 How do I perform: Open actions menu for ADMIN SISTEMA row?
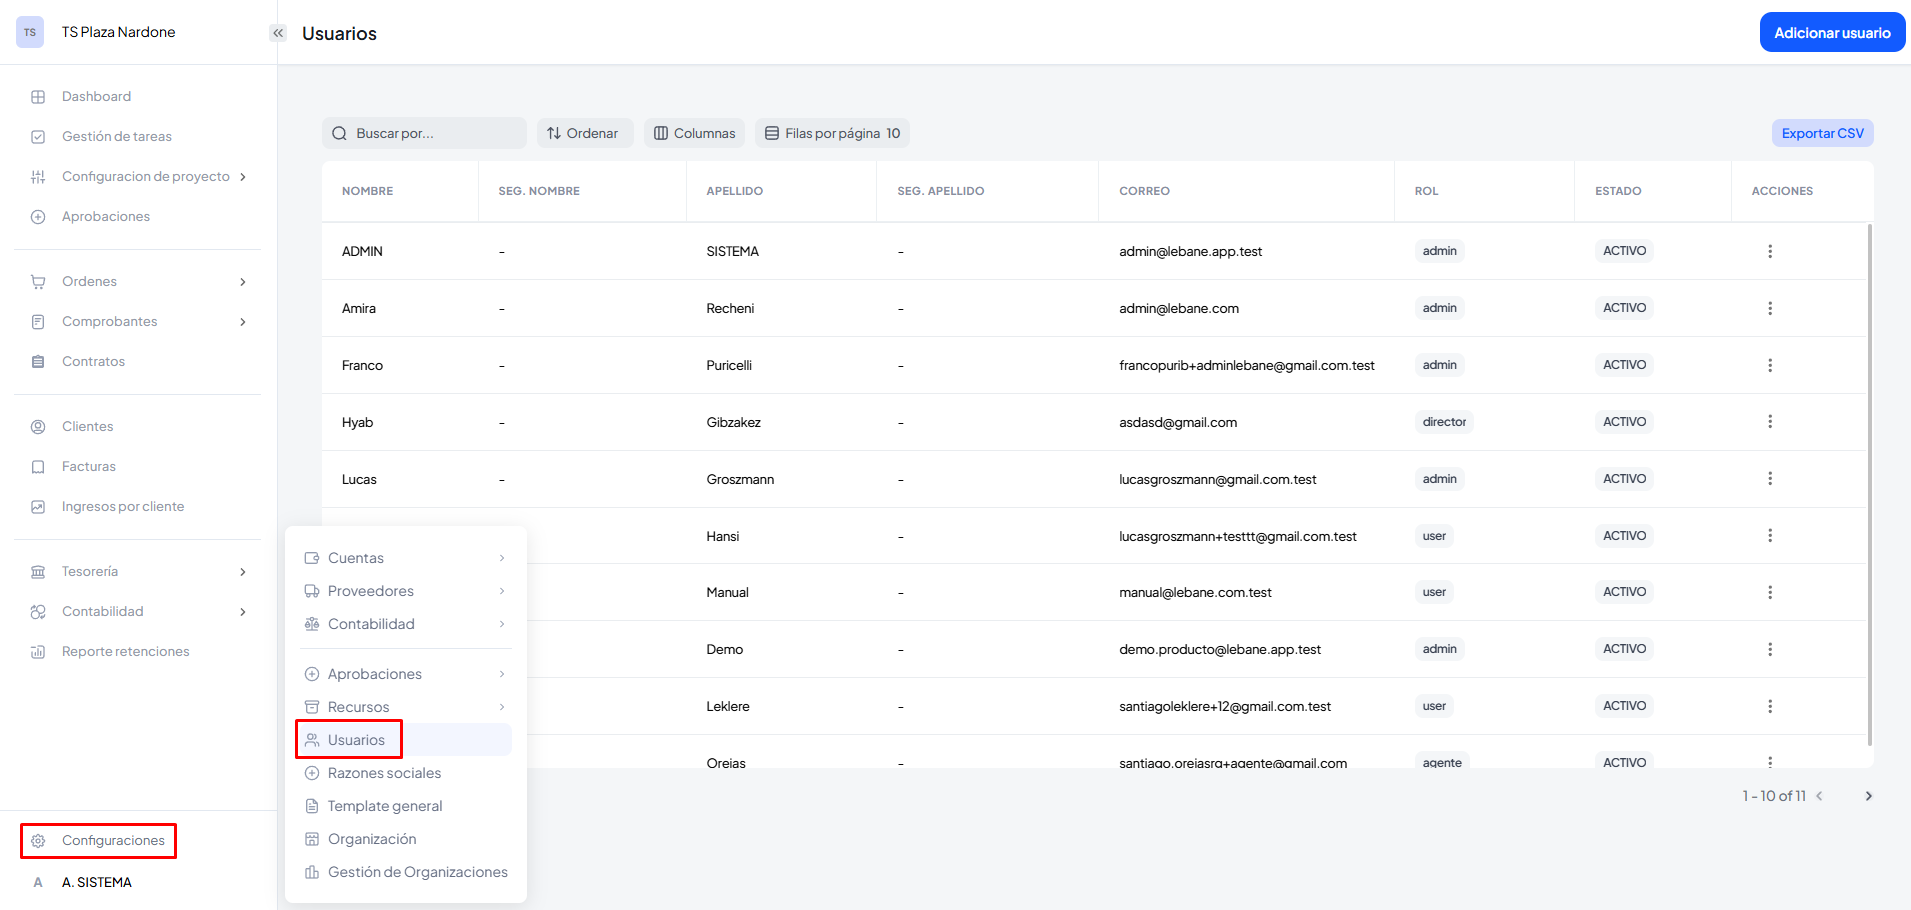[x=1769, y=251]
